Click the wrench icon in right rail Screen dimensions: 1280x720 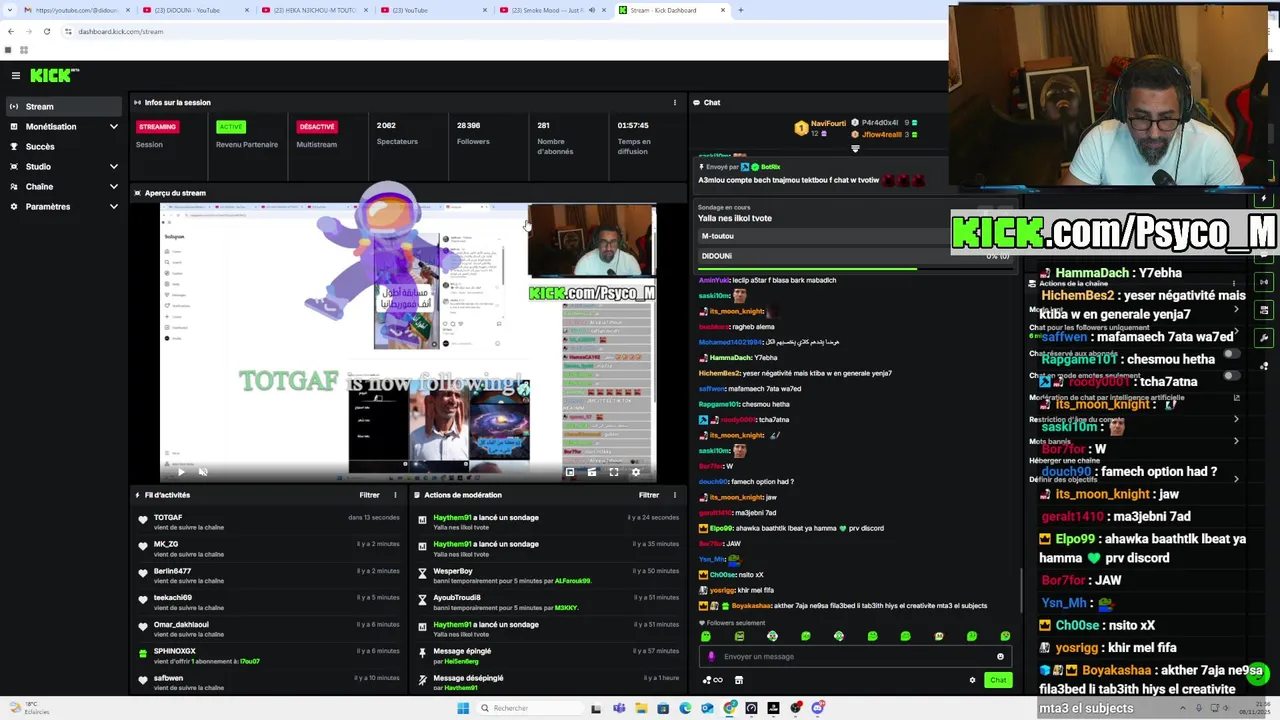tap(1264, 338)
